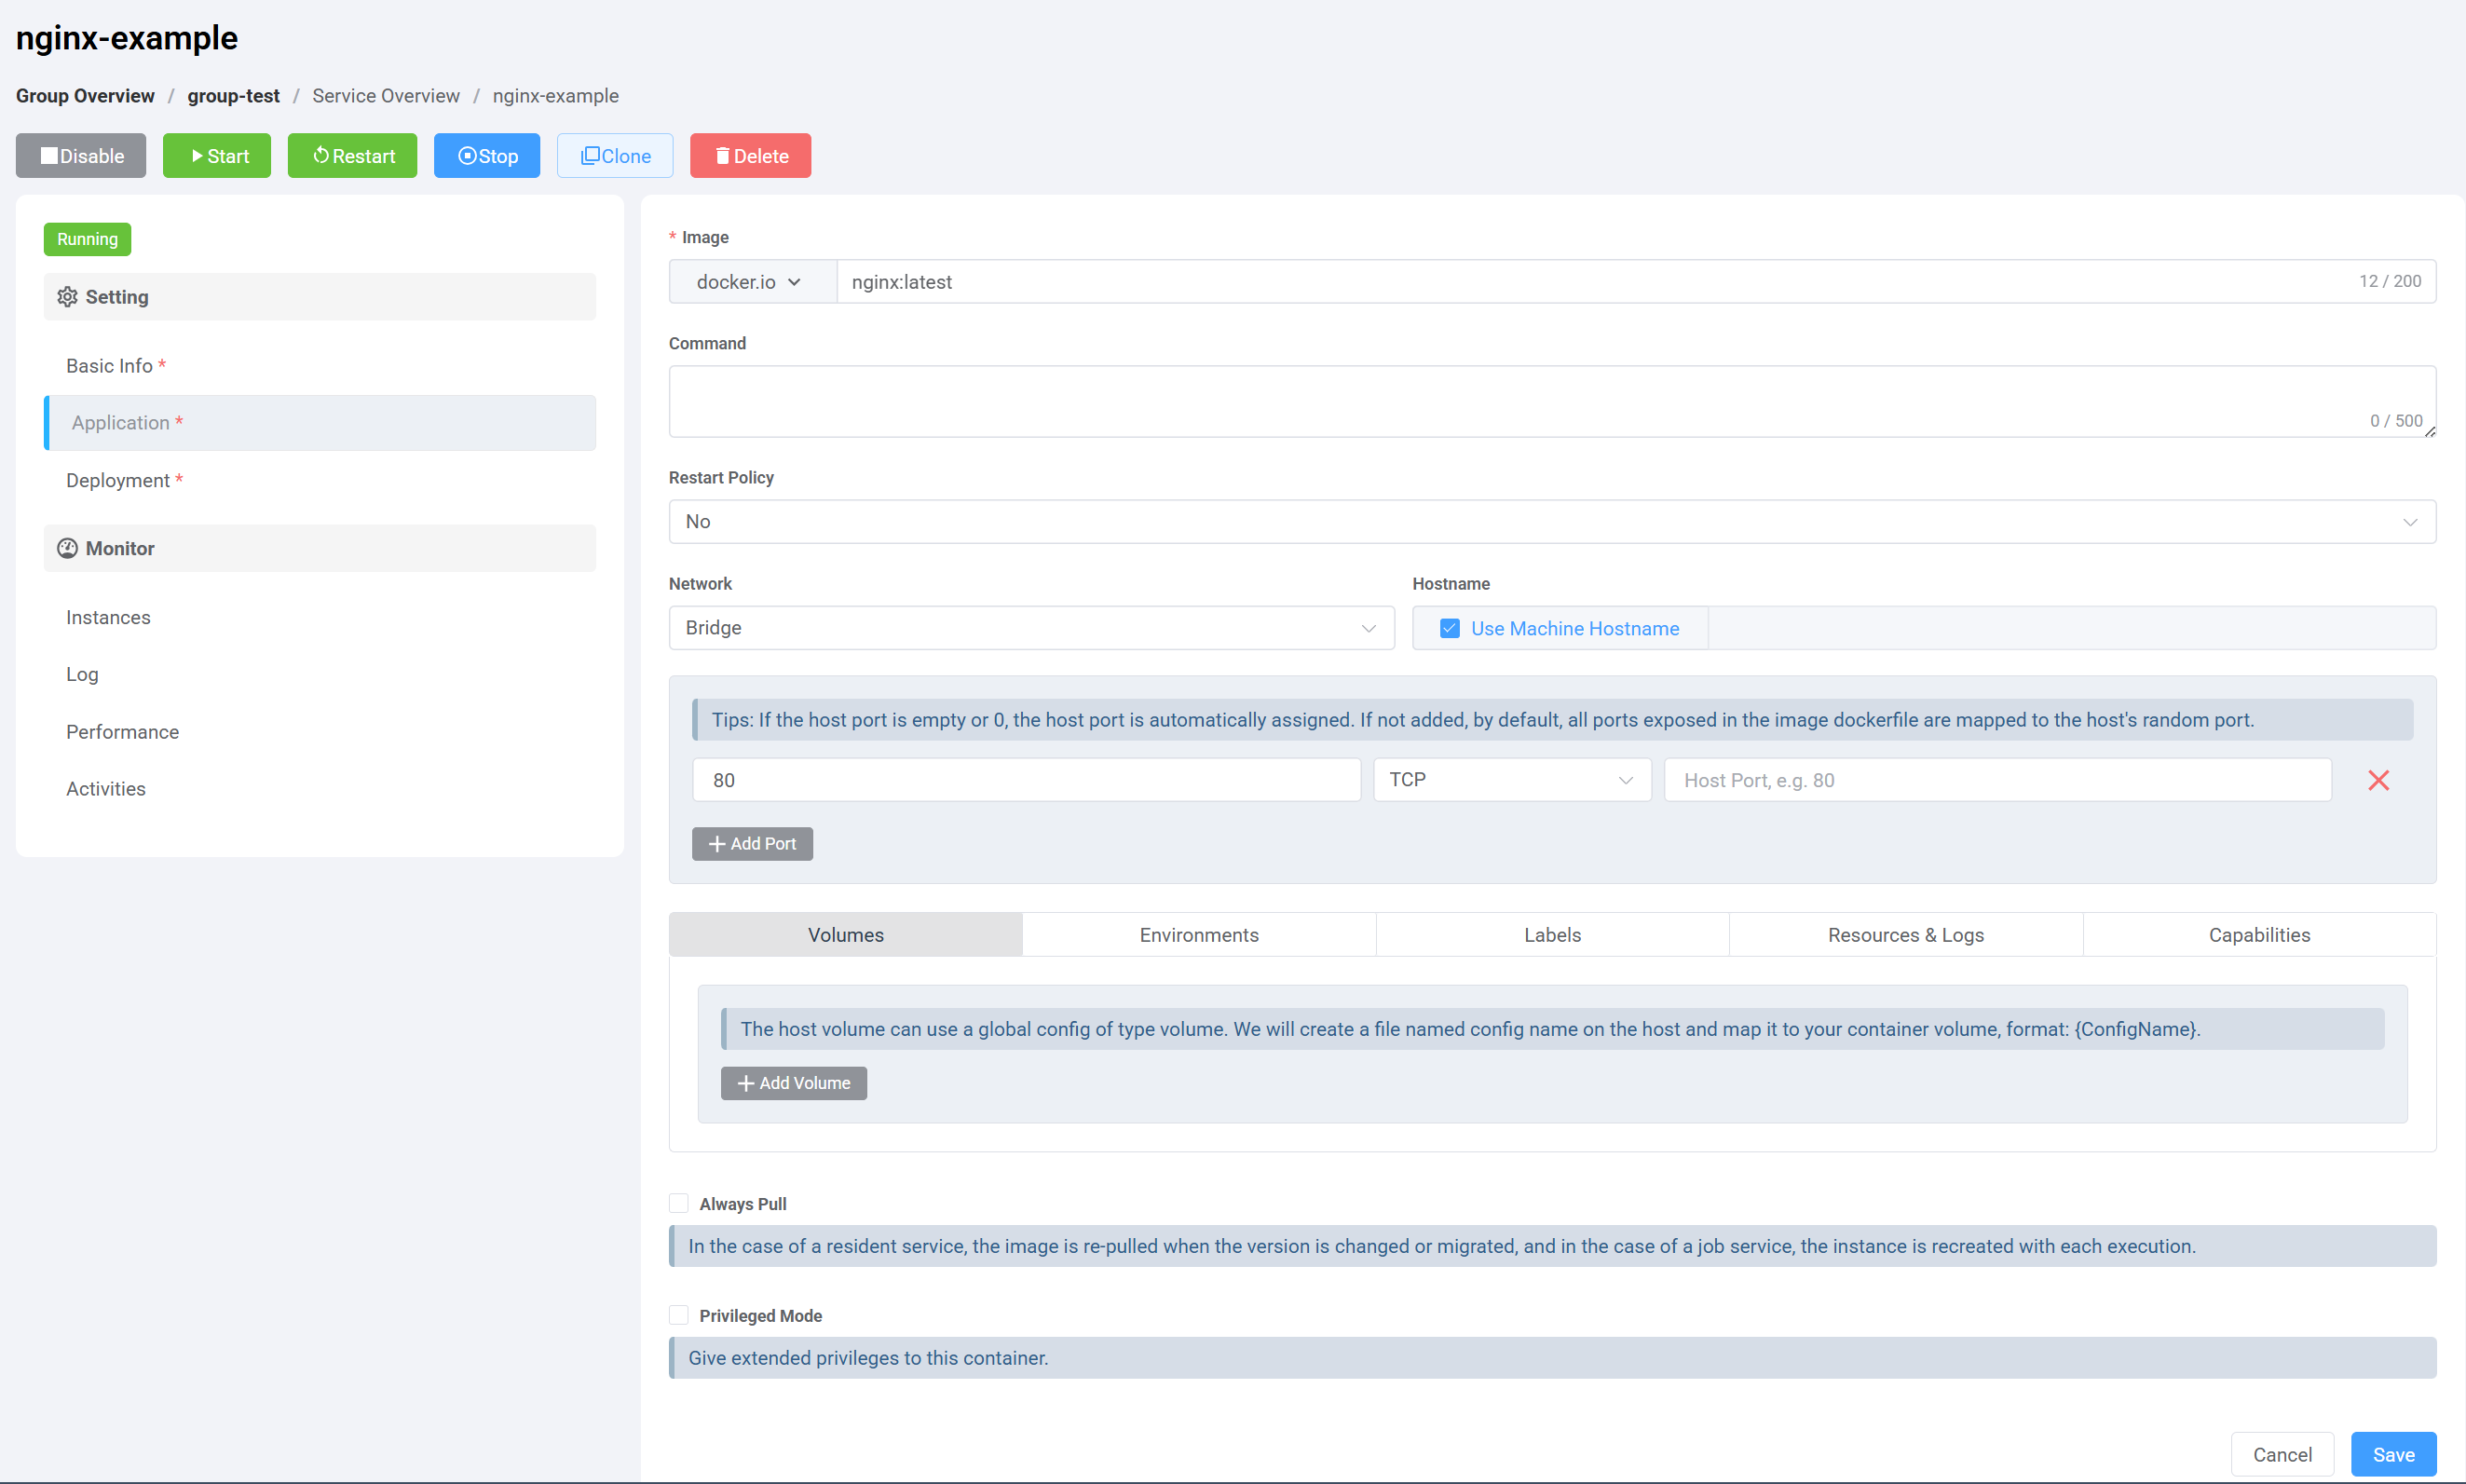
Task: Switch to the Volumes tab
Action: pyautogui.click(x=846, y=935)
